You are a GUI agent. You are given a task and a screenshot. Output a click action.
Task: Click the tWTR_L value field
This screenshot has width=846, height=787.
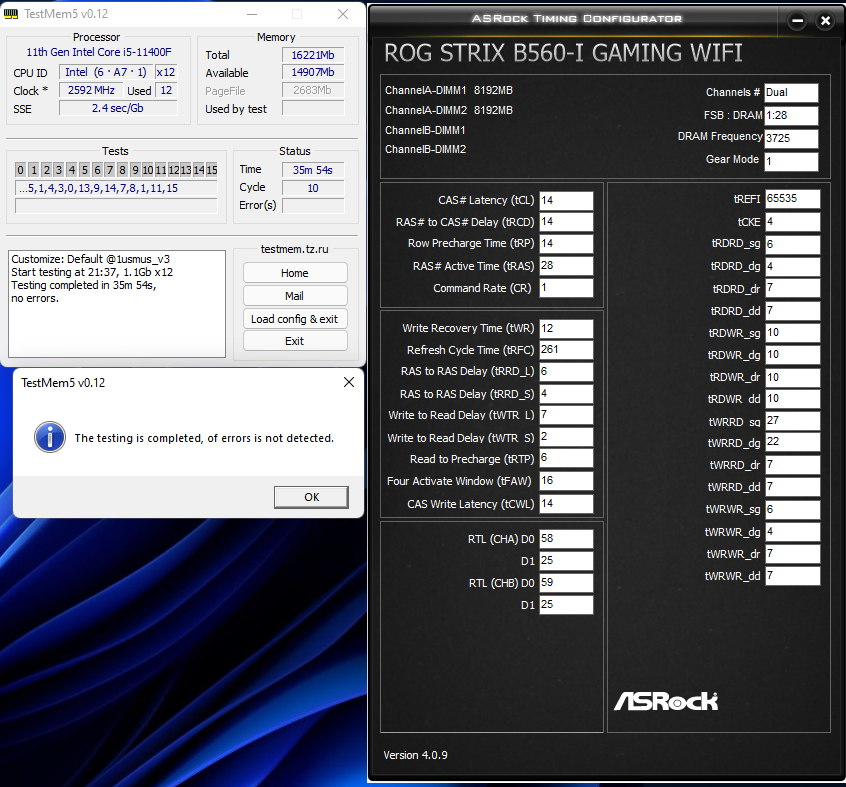pos(566,415)
